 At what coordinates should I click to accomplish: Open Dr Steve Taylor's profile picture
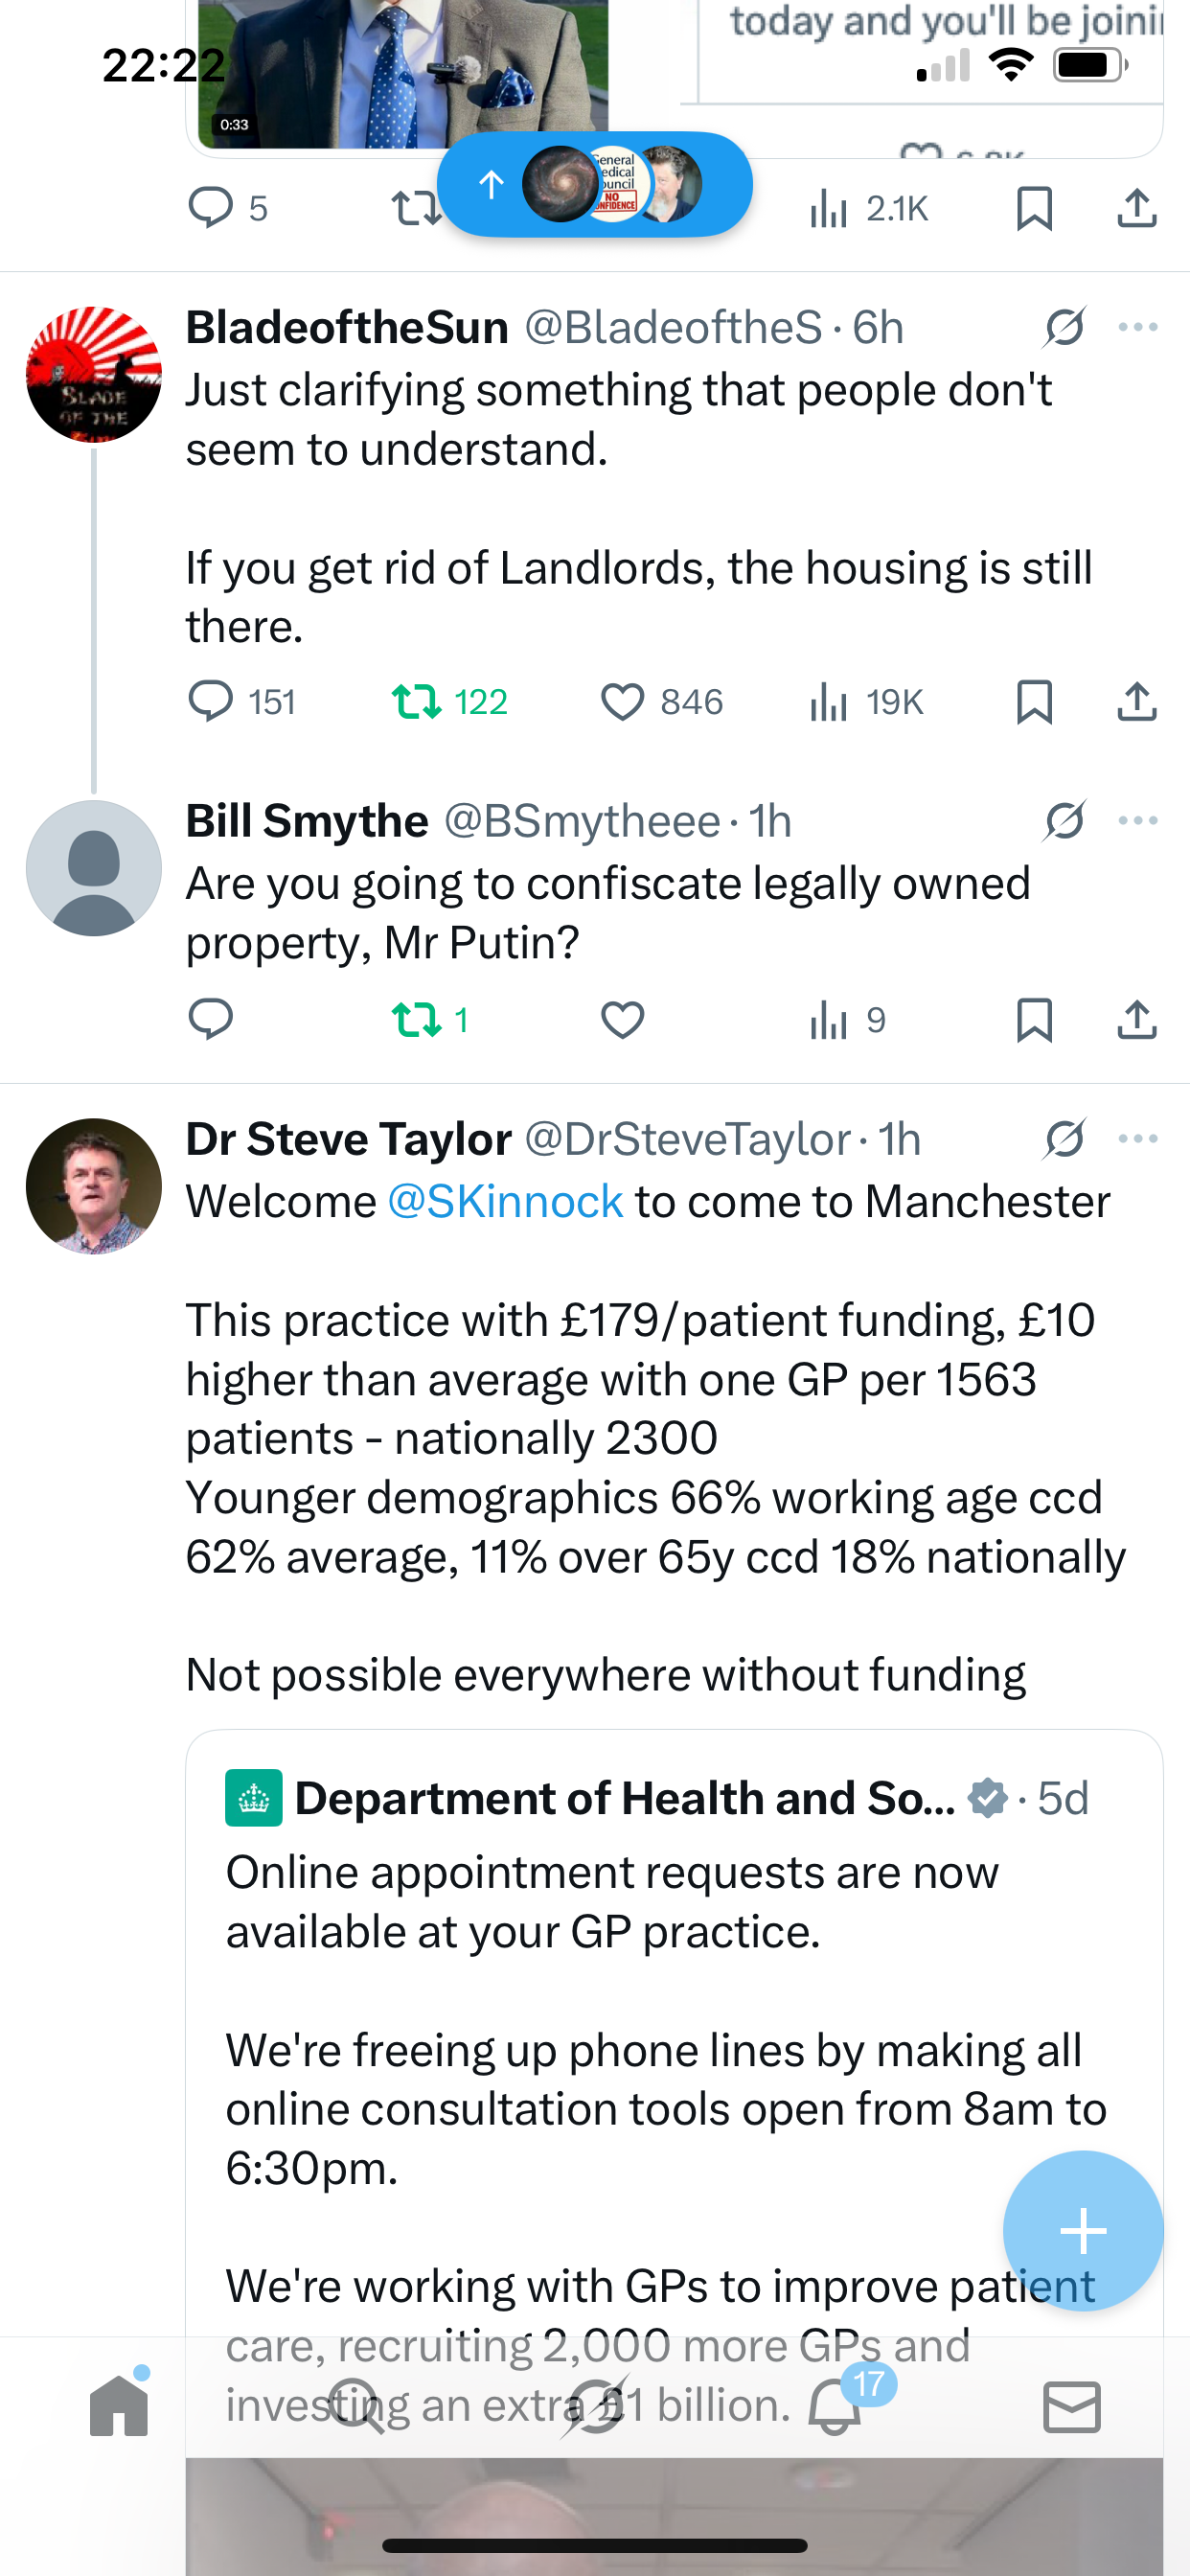[94, 1186]
